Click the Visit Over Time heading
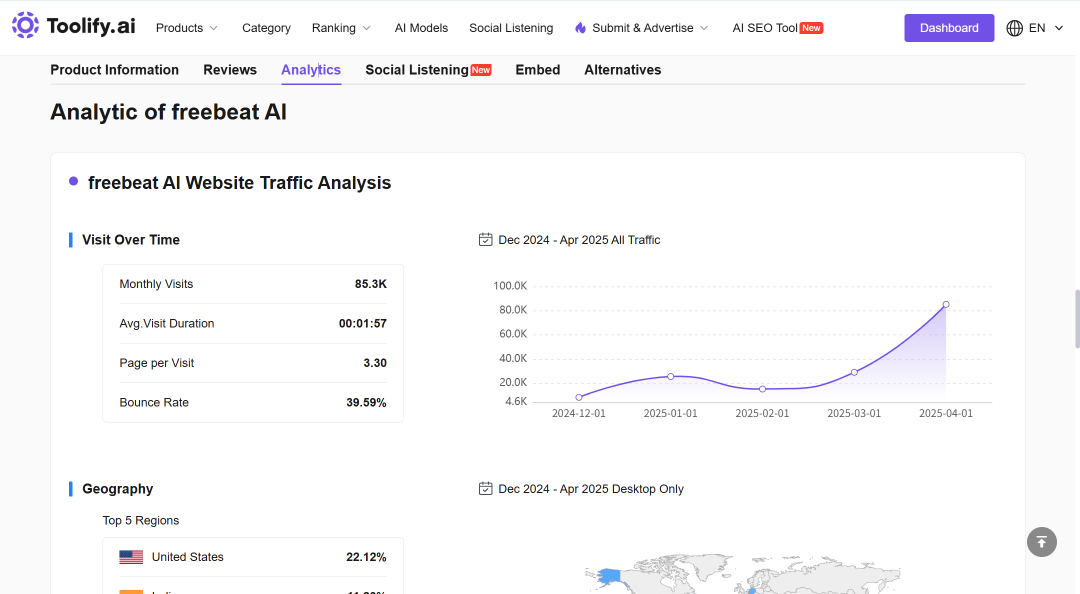 [x=131, y=240]
